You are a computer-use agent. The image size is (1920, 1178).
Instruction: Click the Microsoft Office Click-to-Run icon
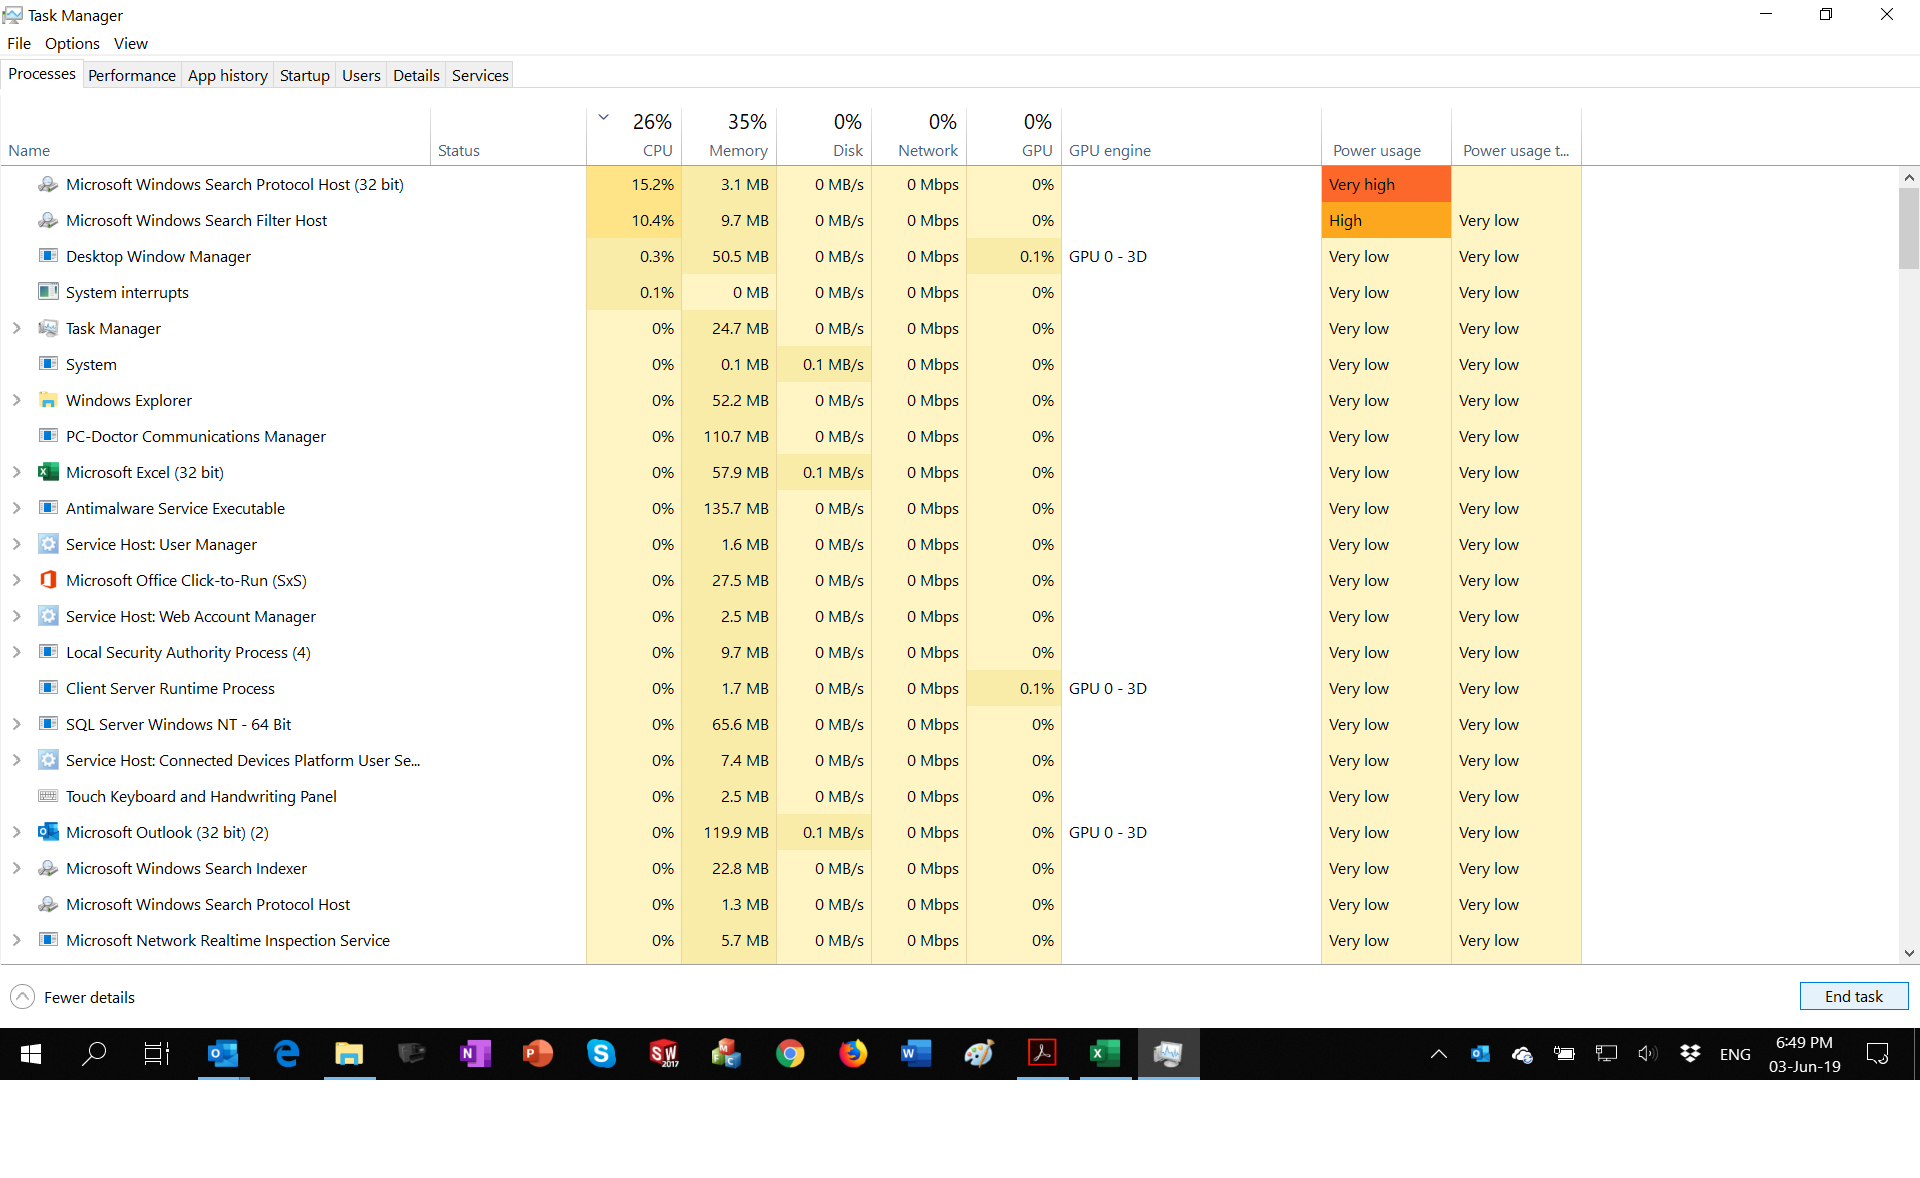tap(48, 580)
